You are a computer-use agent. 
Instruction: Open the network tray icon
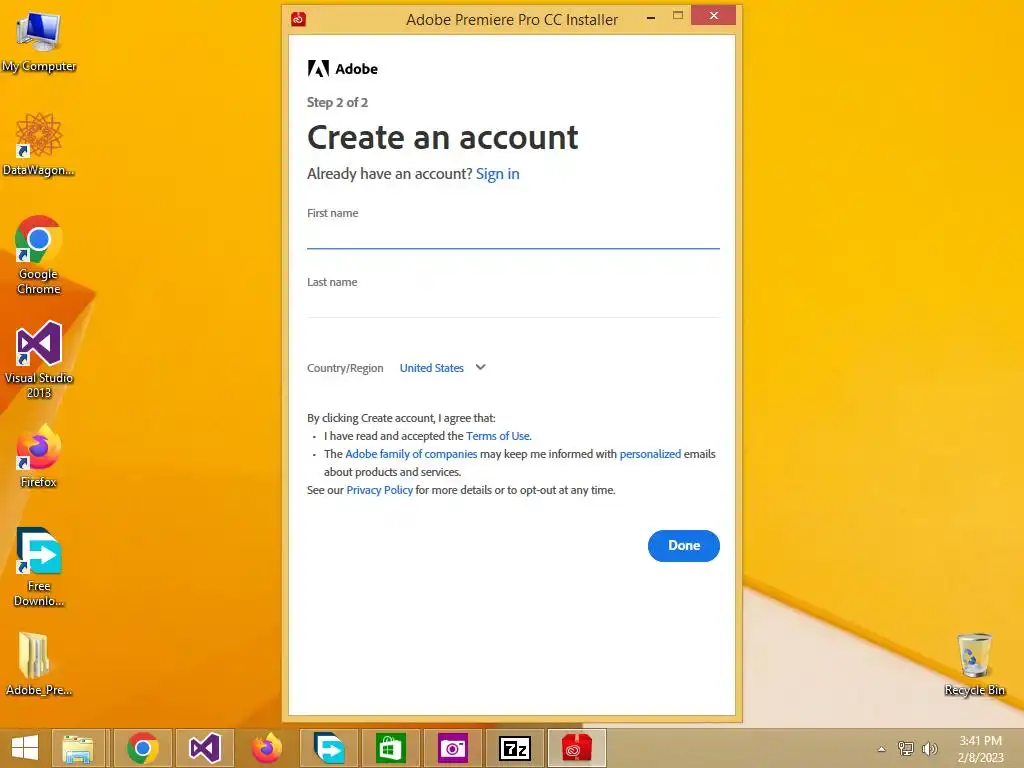(x=906, y=749)
